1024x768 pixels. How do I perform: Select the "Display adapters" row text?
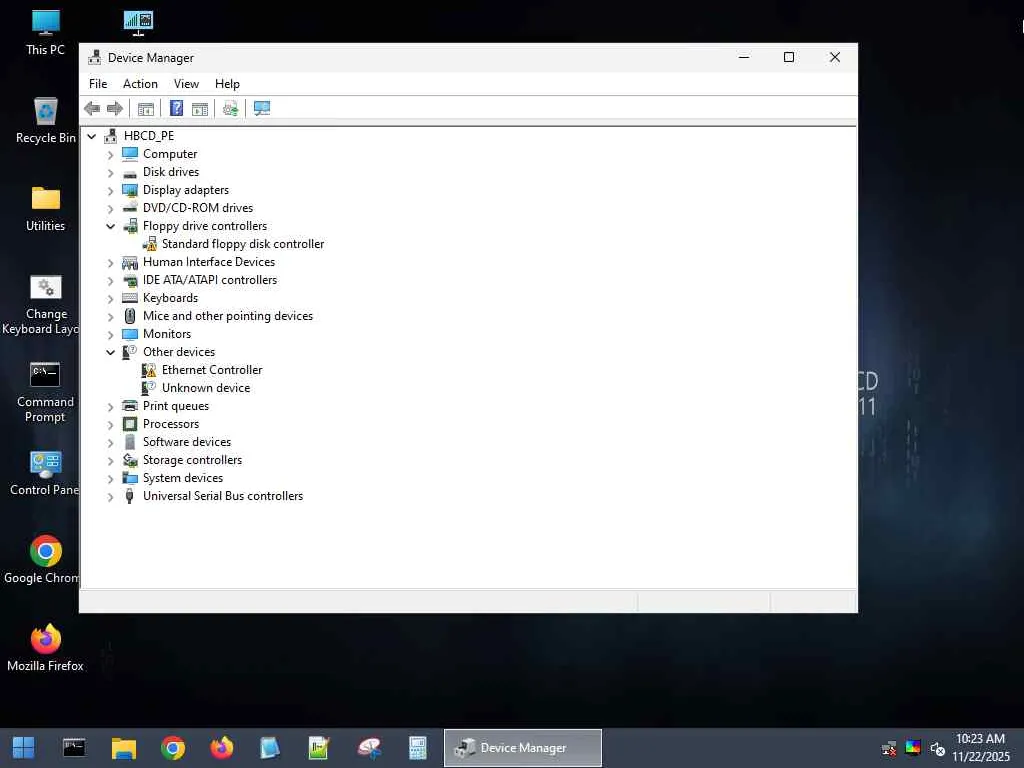tap(186, 190)
